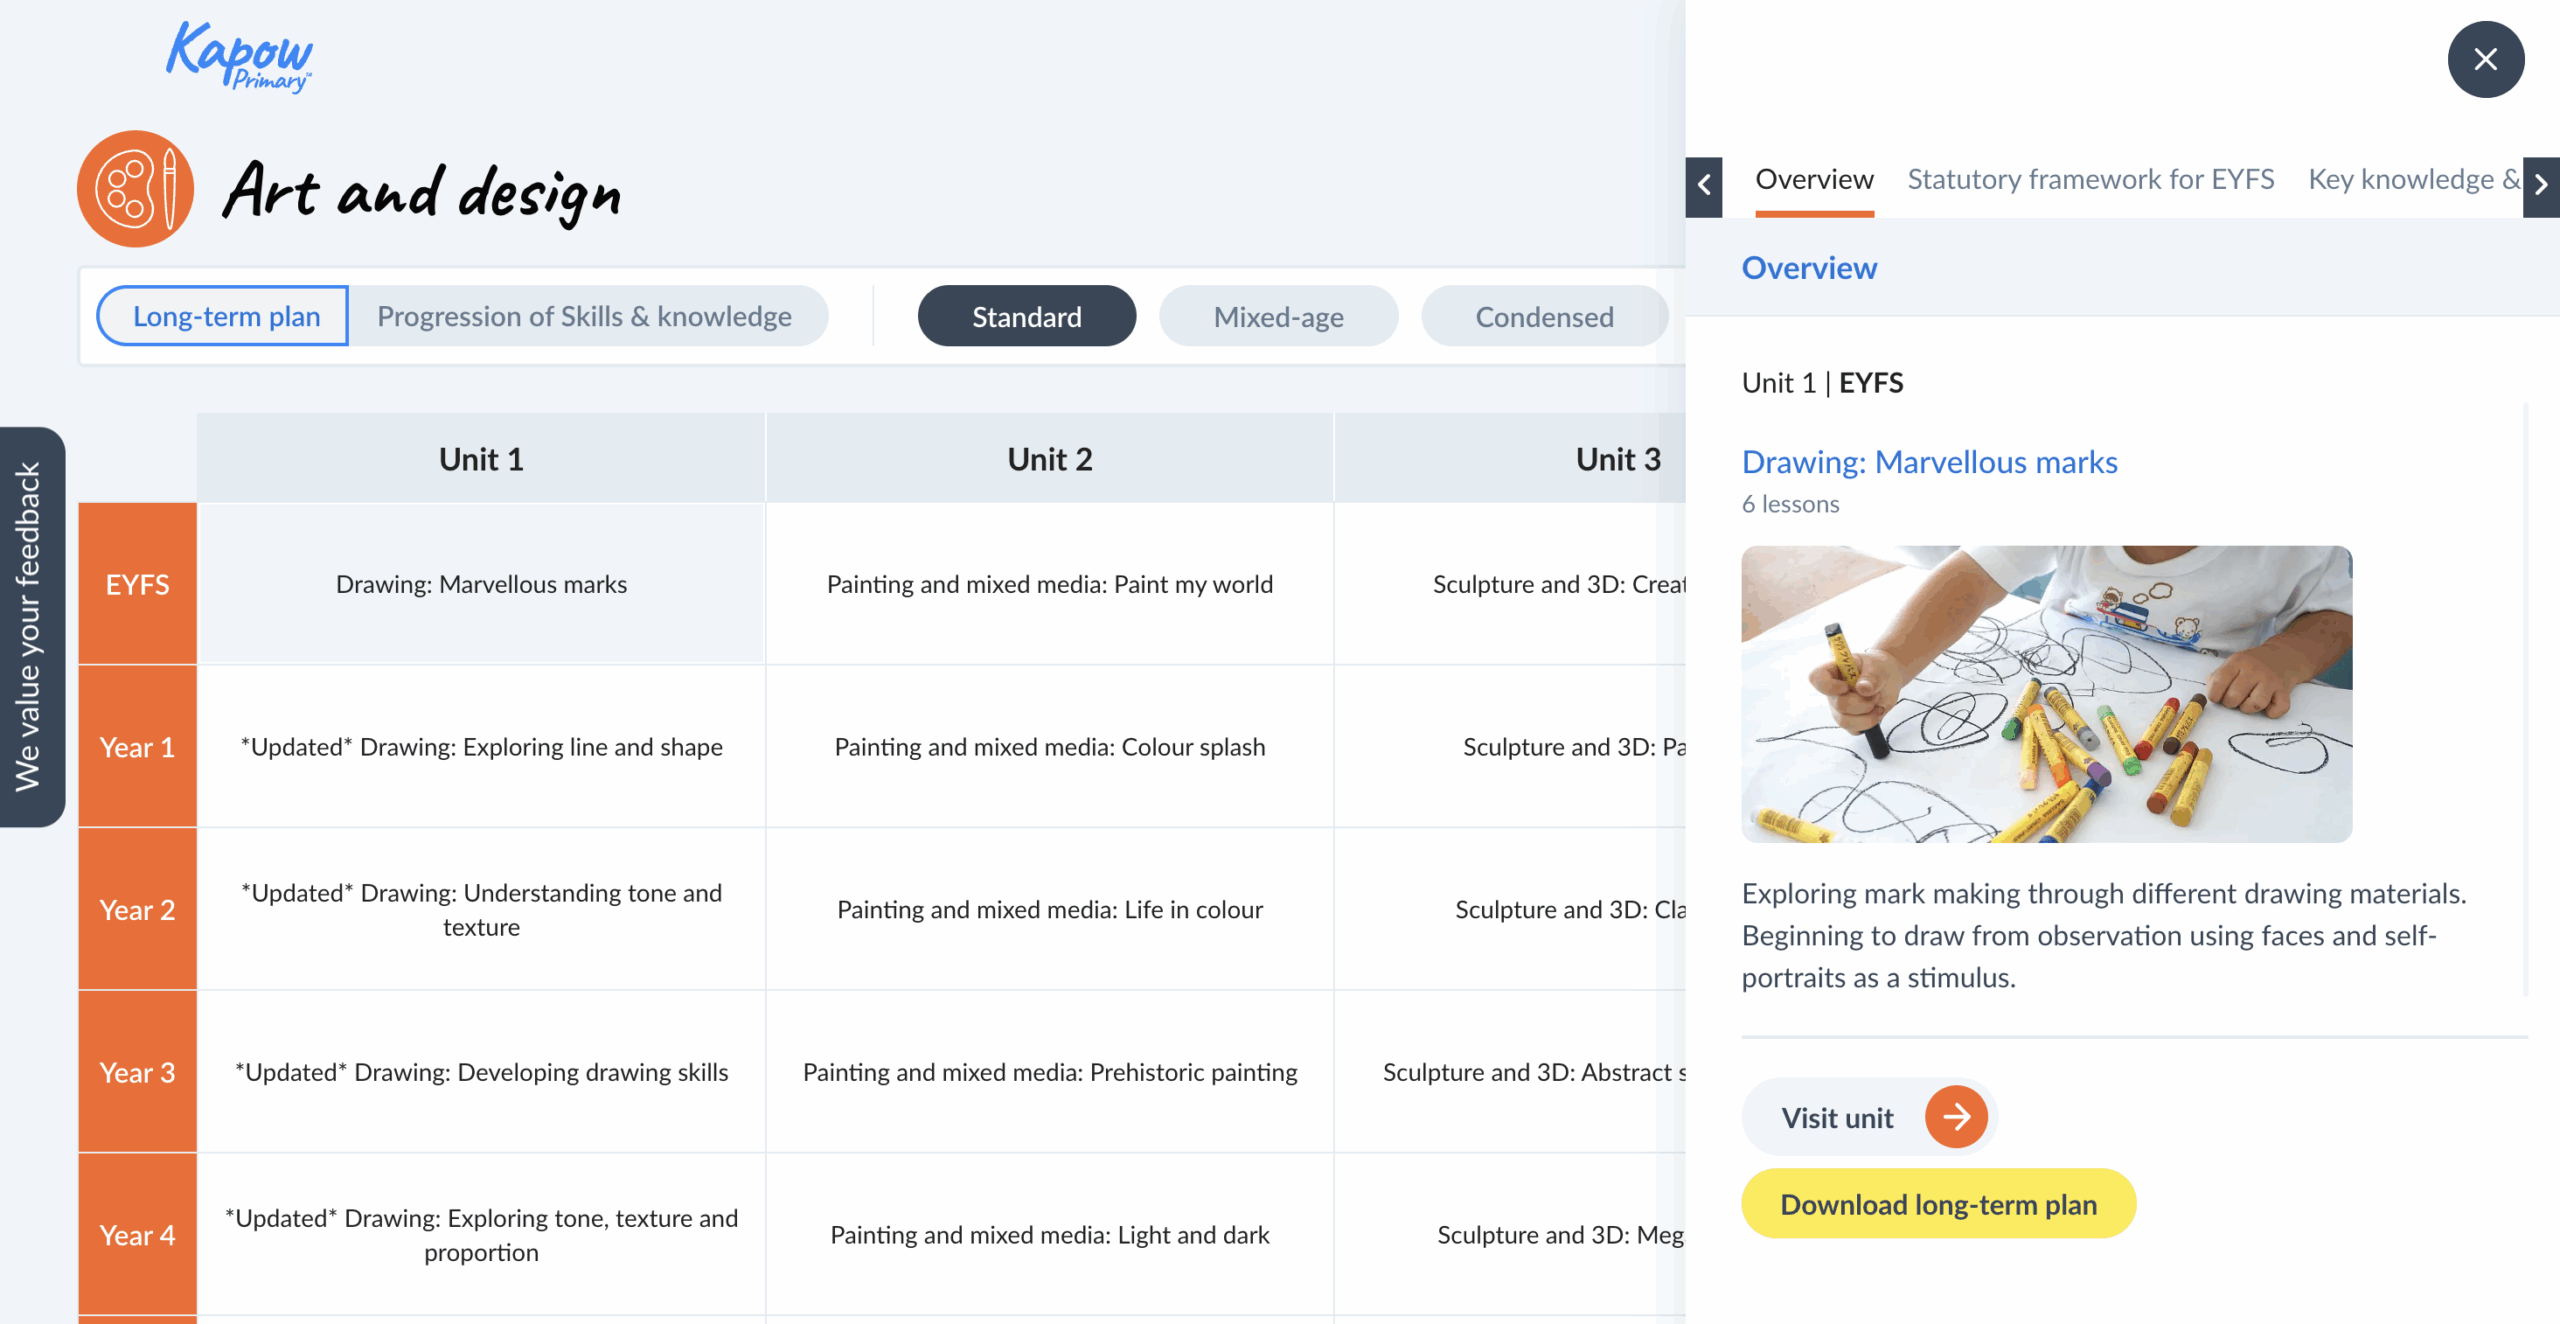Open Drawing: Exploring tone, texture and proportion

pyautogui.click(x=481, y=1235)
